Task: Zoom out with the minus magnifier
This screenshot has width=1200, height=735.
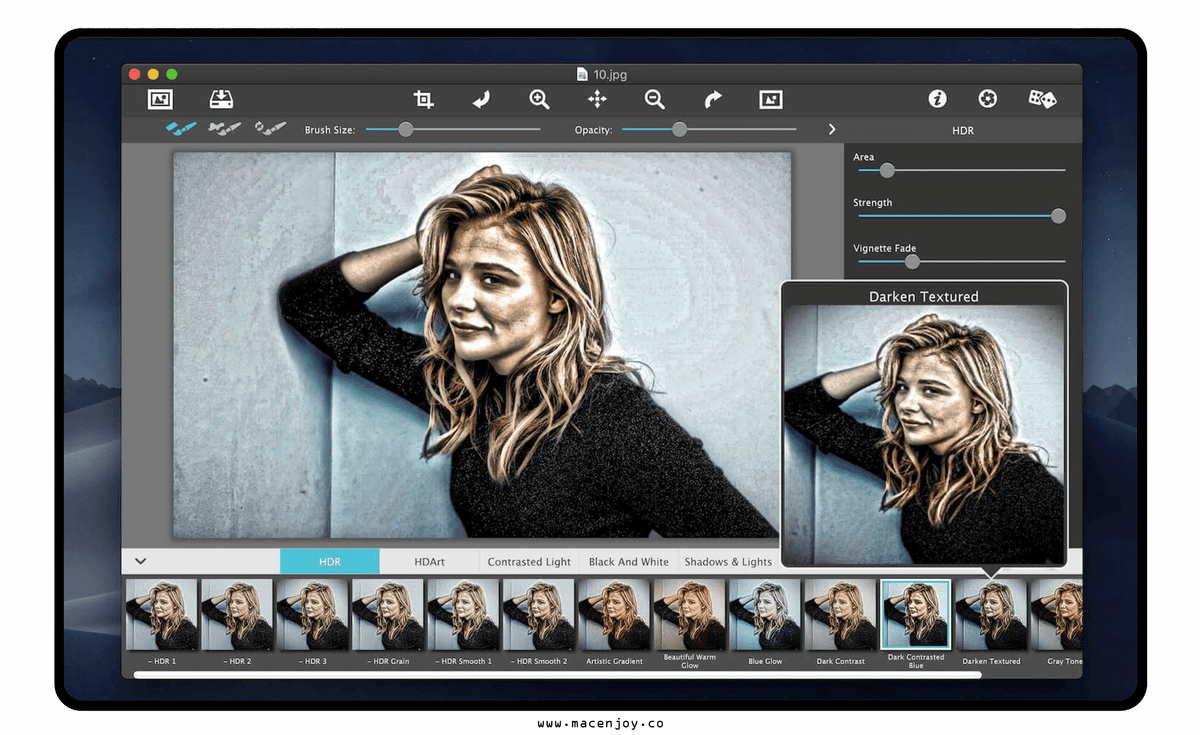Action: point(655,99)
